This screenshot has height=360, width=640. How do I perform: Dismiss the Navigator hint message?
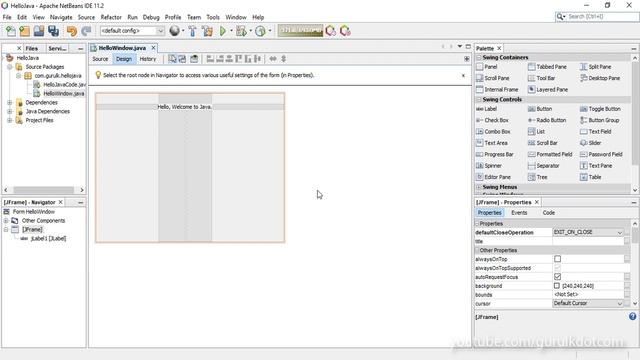click(x=463, y=76)
